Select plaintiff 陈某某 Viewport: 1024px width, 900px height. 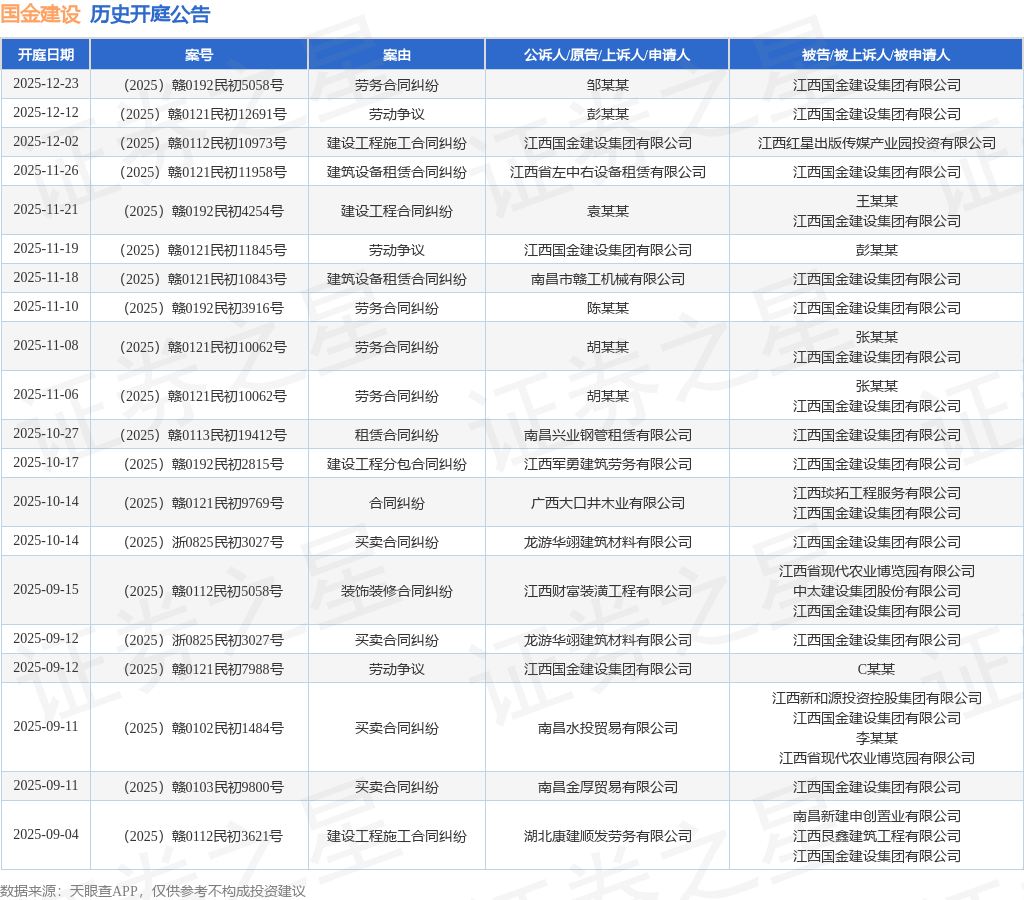[x=608, y=308]
